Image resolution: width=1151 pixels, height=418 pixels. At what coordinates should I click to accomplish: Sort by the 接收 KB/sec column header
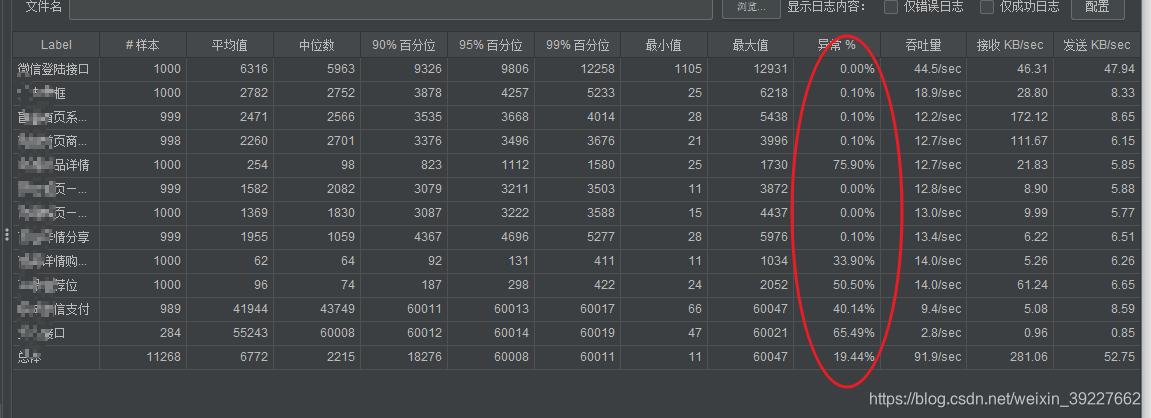coord(1010,46)
